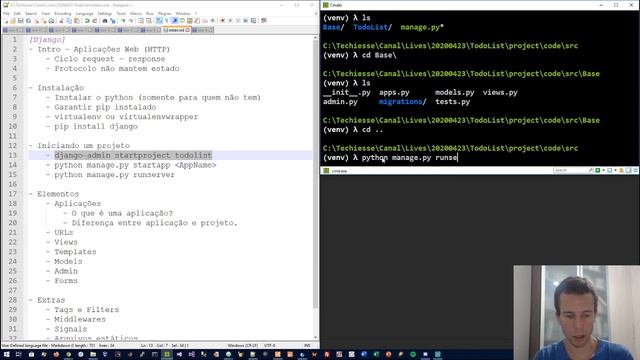Open the View menu in Notepad++
Screen dimensions: 640x360
pos(46,13)
